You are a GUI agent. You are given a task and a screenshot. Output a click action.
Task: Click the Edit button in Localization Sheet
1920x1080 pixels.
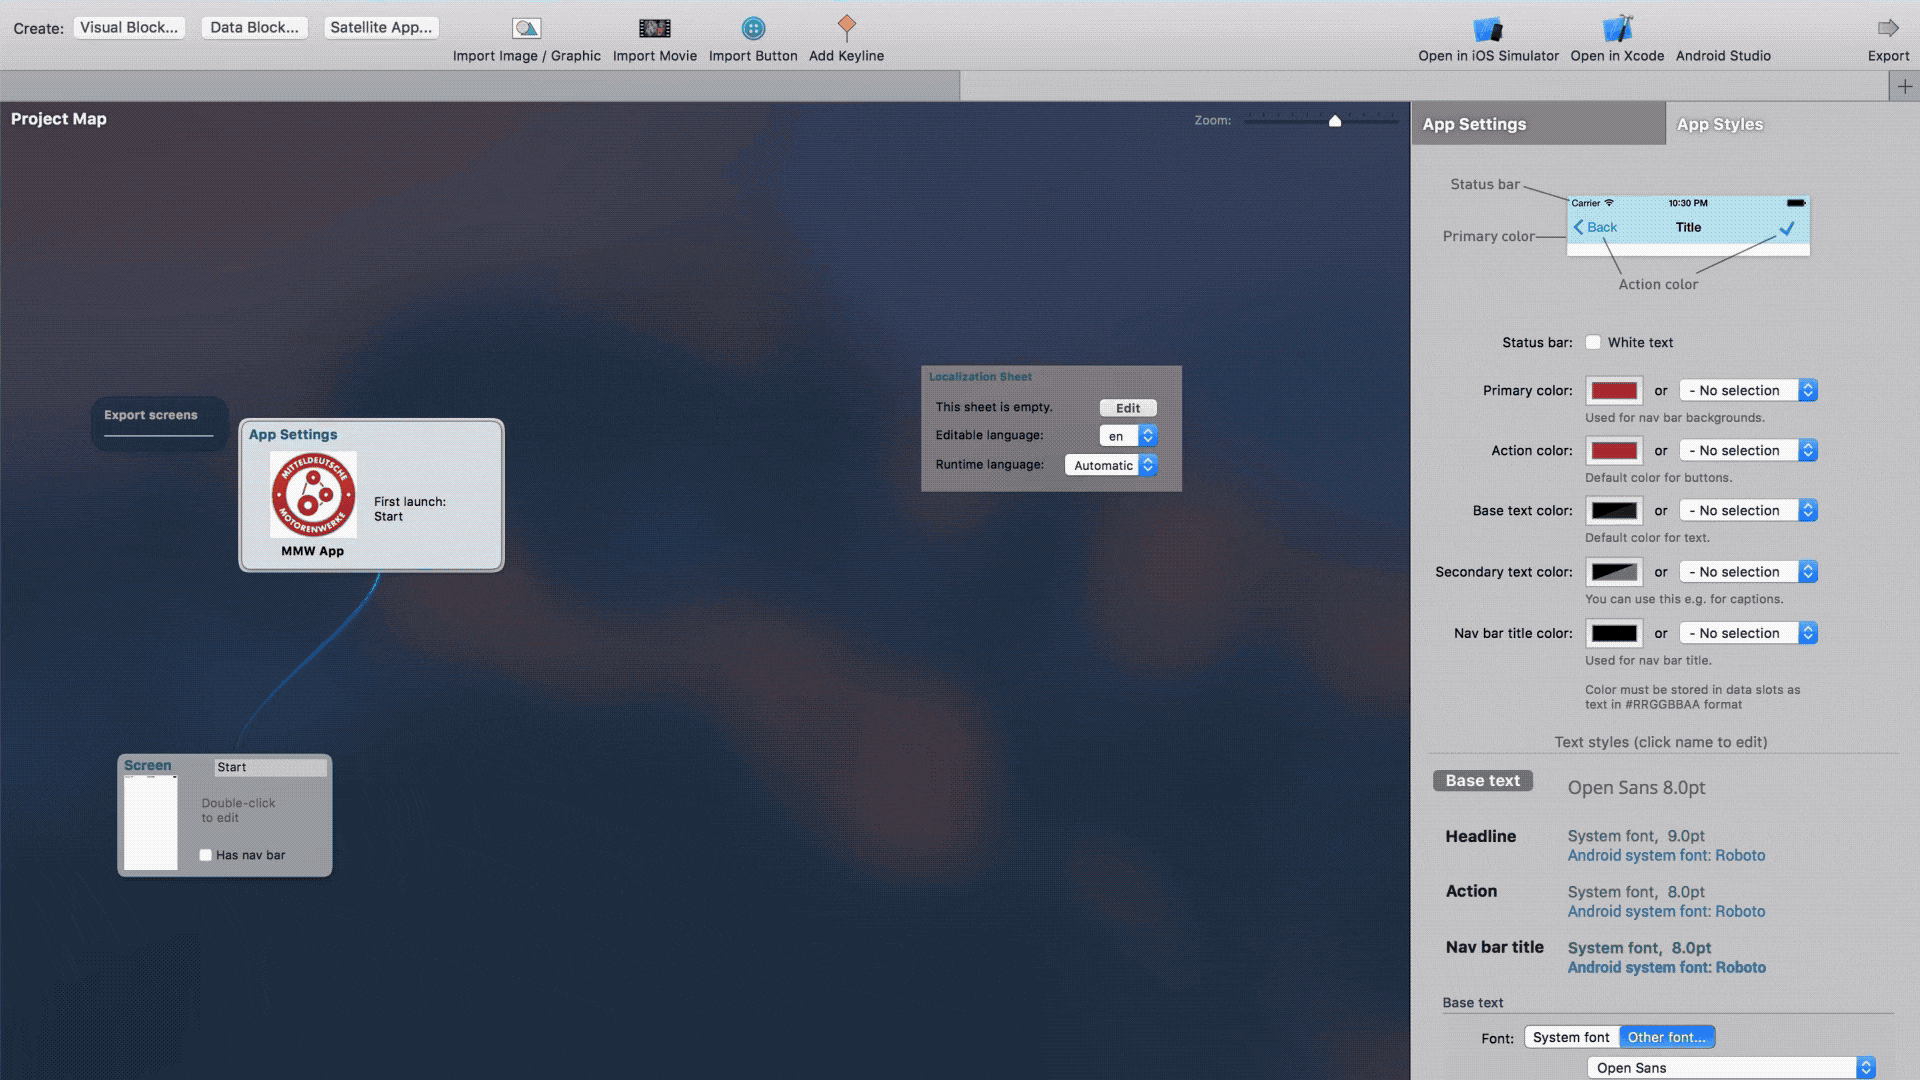pos(1125,407)
